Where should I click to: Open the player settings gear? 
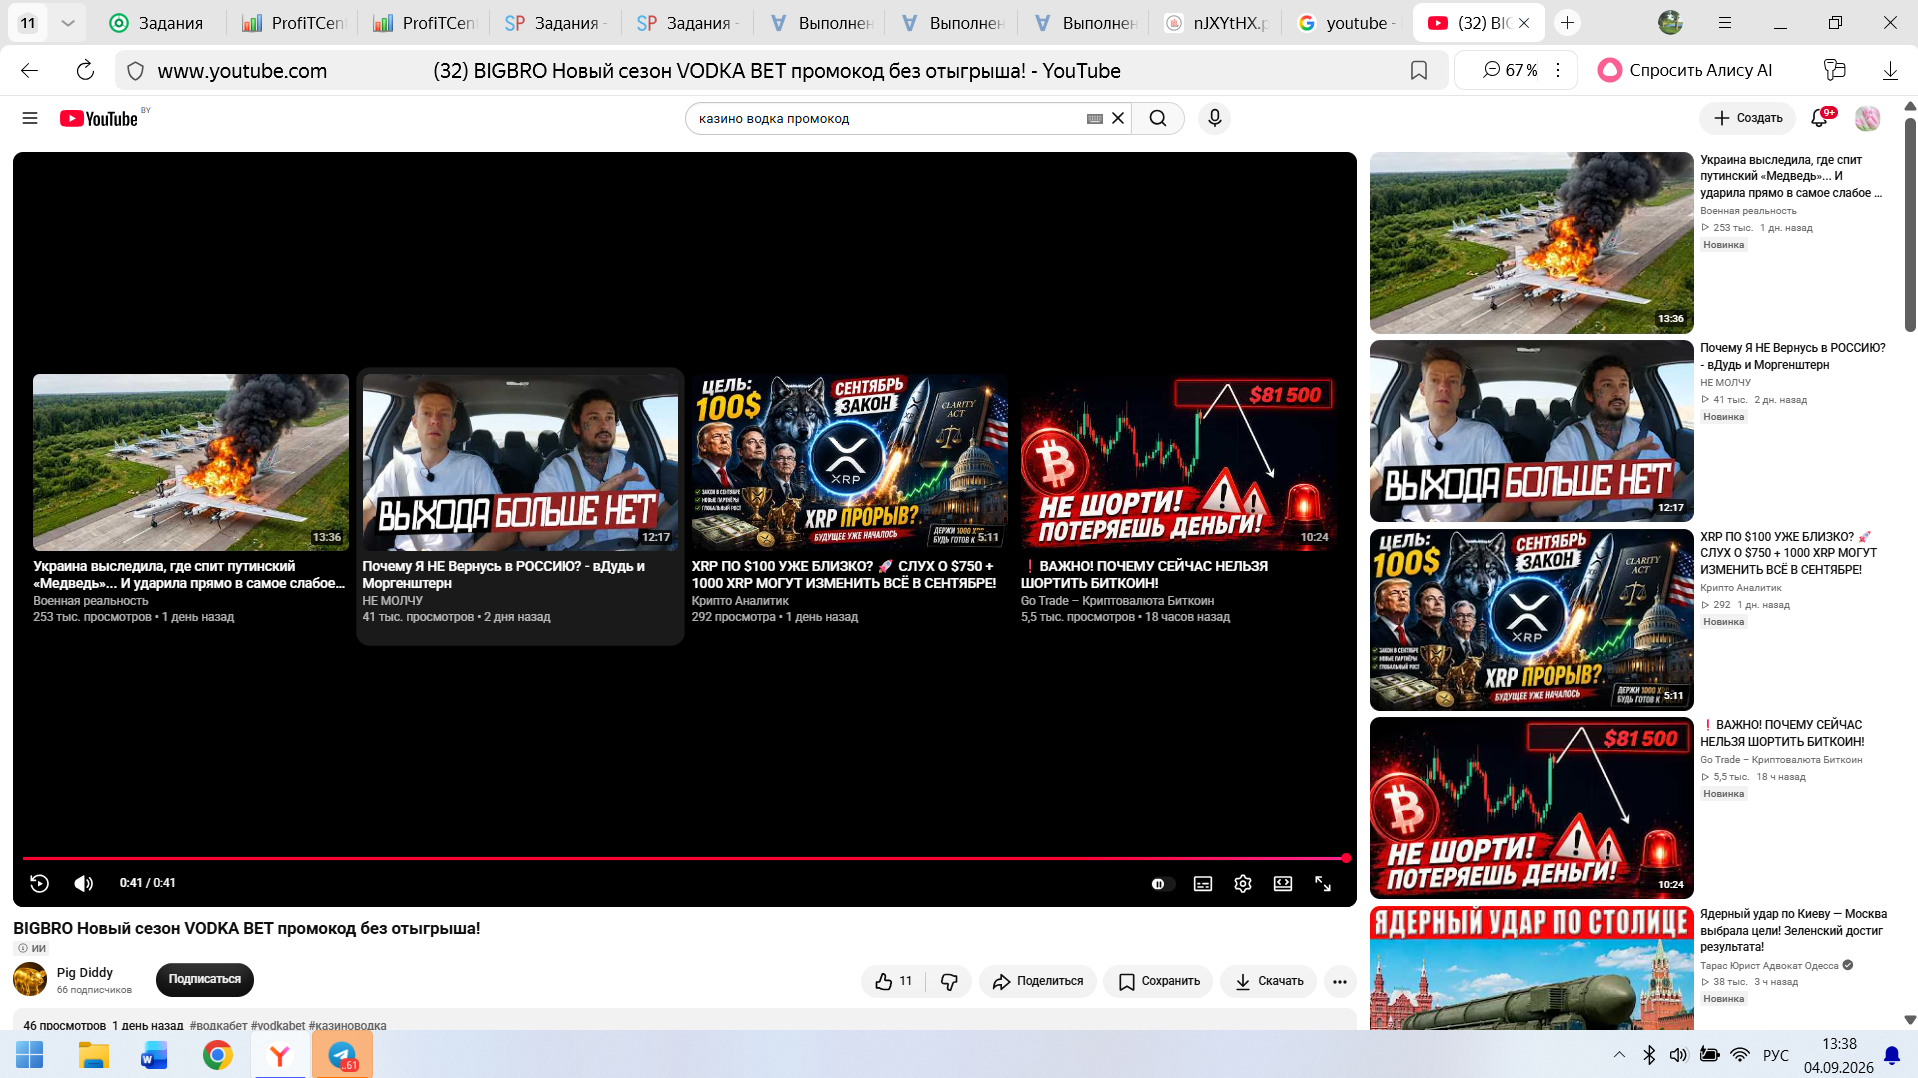tap(1243, 884)
